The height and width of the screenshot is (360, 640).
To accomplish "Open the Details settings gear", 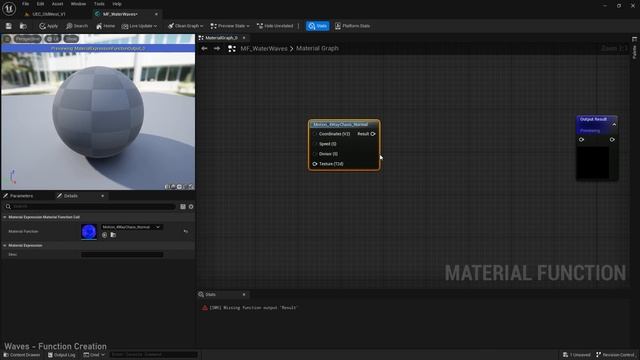I will [x=191, y=207].
